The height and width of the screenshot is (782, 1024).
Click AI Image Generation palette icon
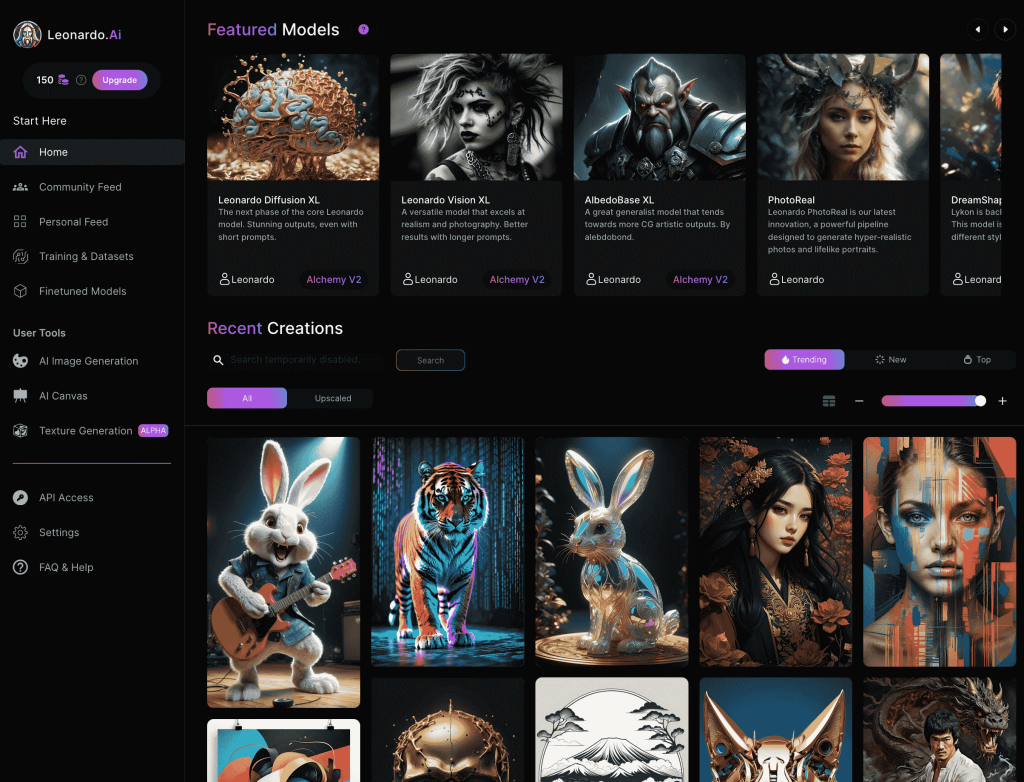20,361
